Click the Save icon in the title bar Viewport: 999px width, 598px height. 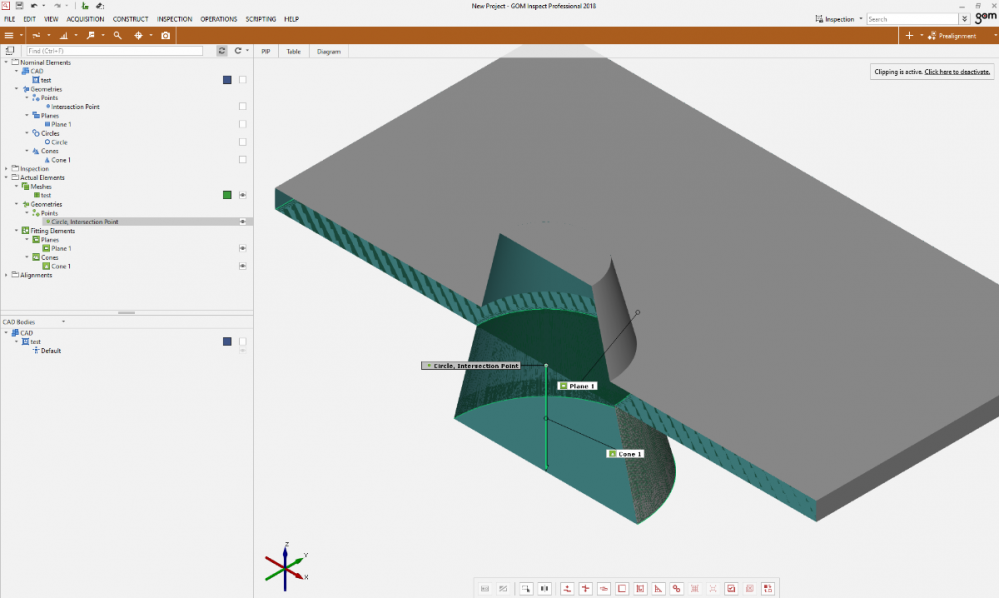19,6
